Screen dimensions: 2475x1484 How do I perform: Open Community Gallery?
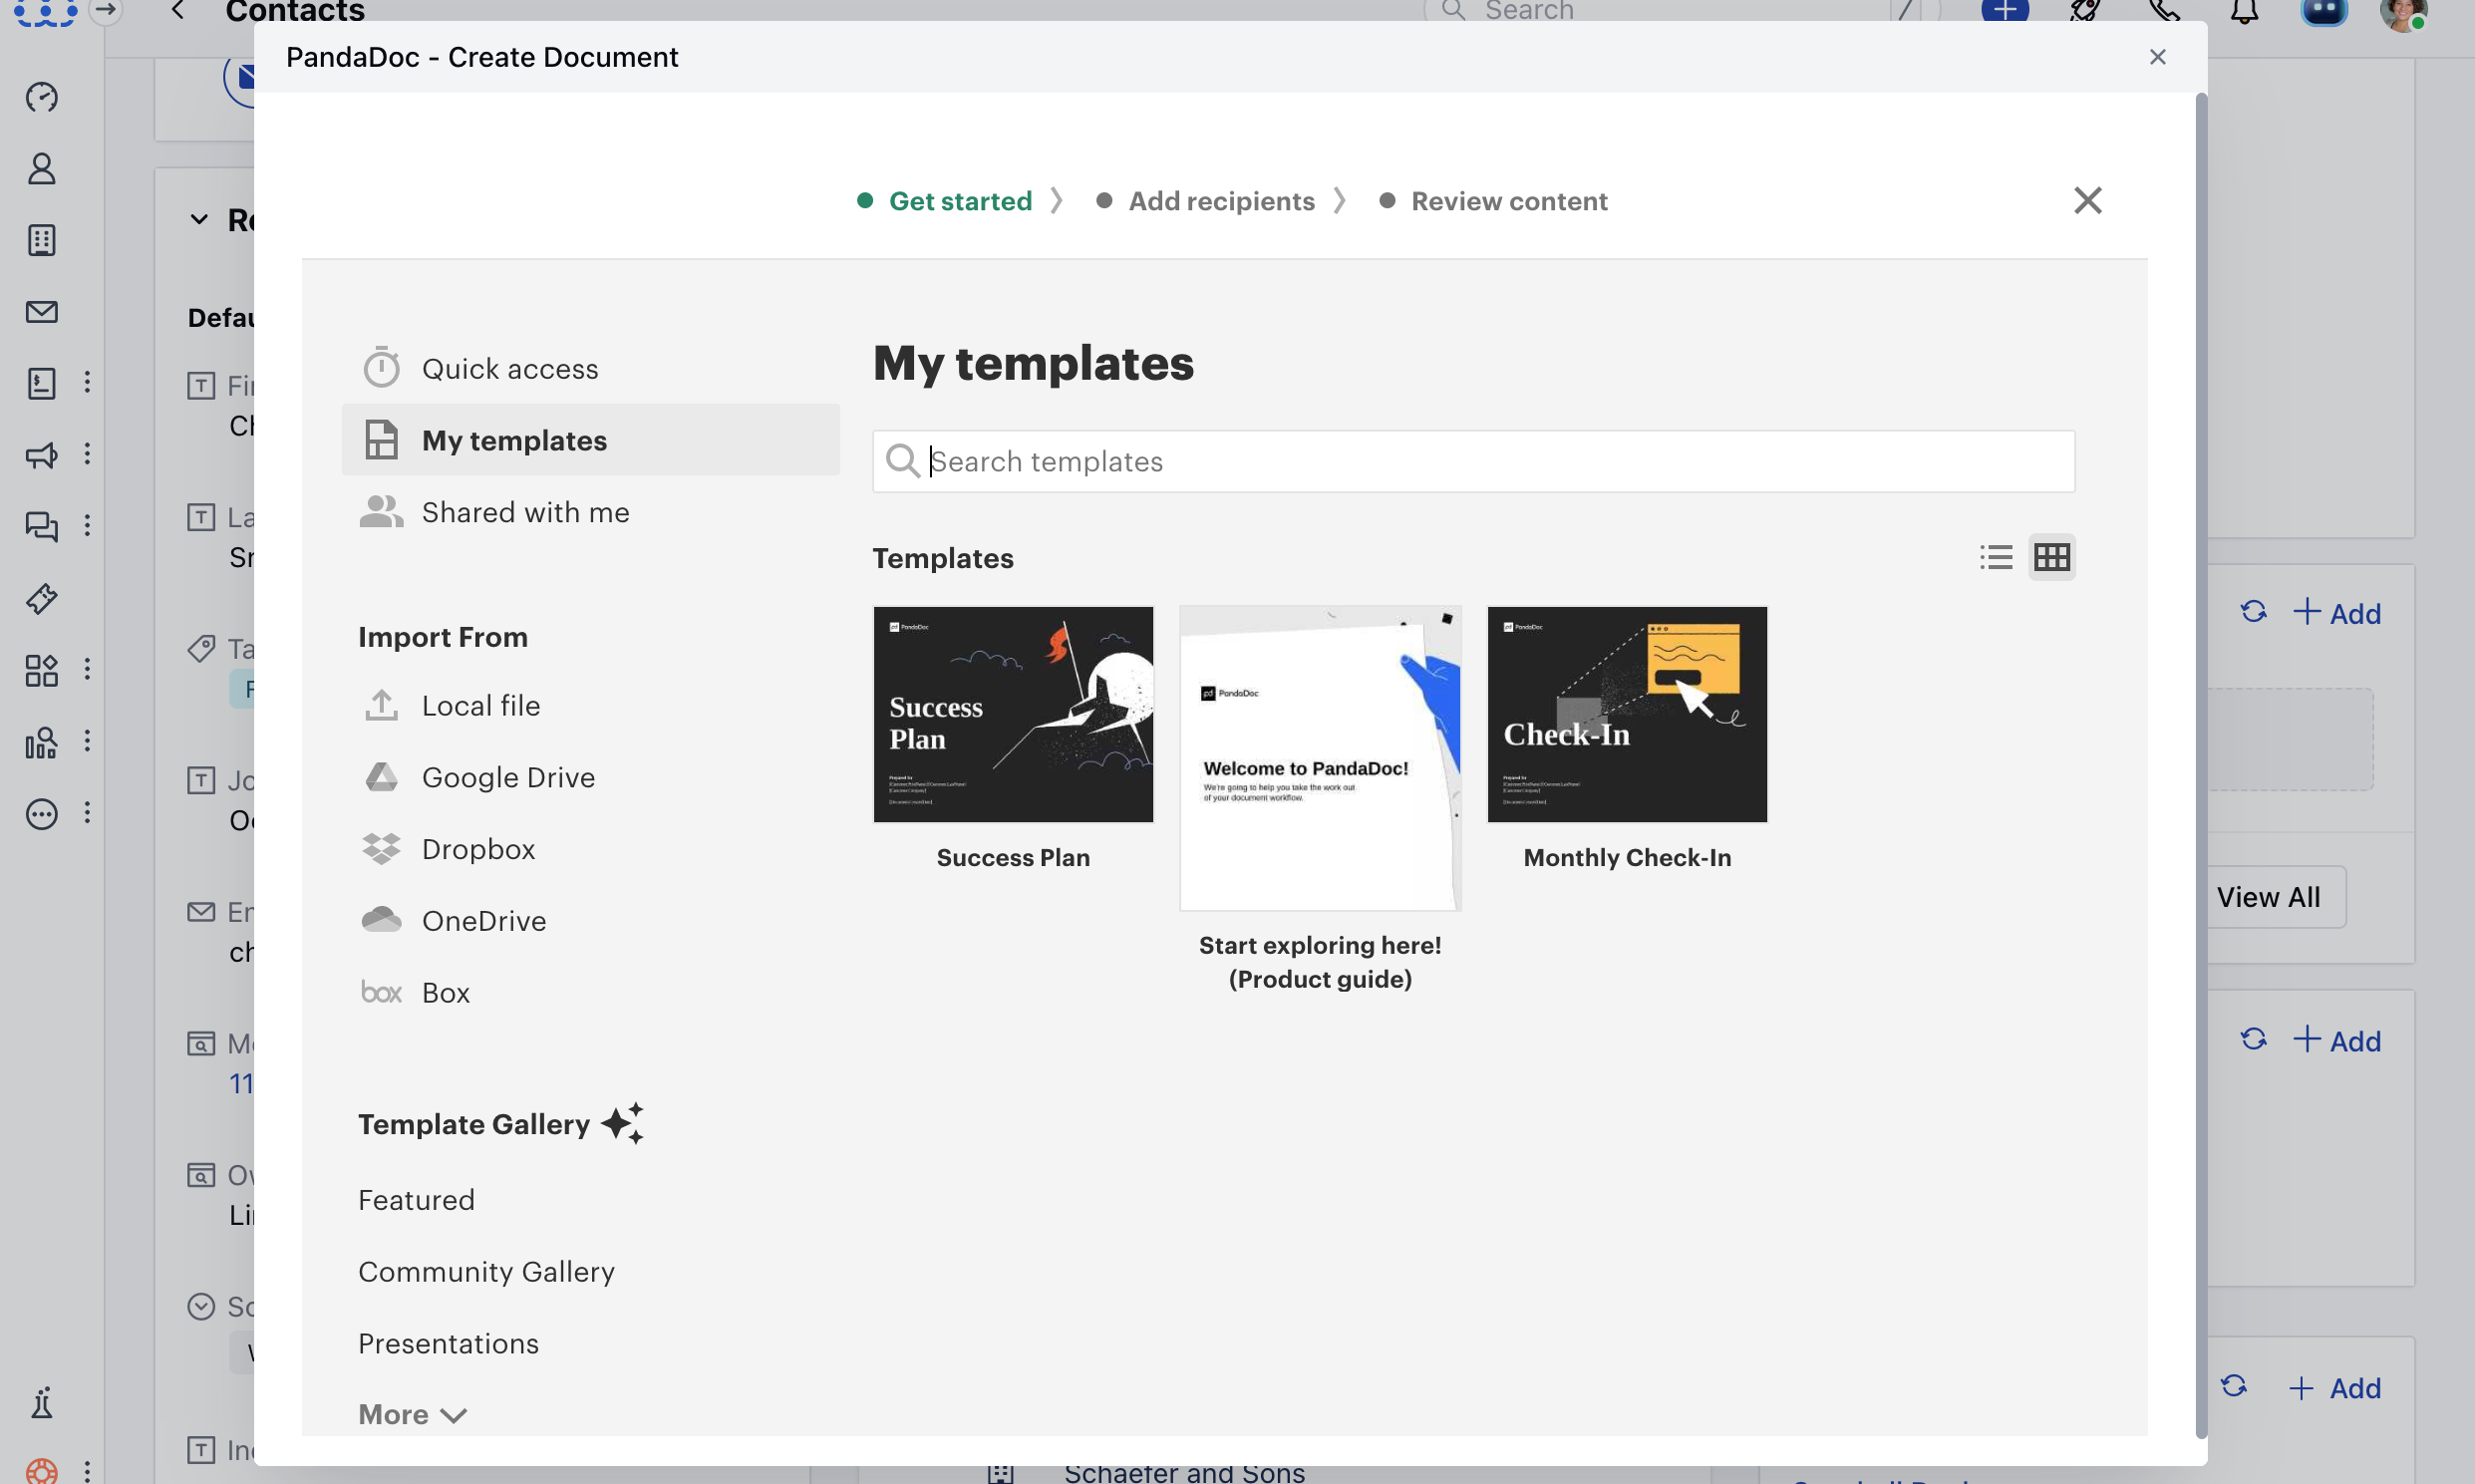click(x=486, y=1272)
